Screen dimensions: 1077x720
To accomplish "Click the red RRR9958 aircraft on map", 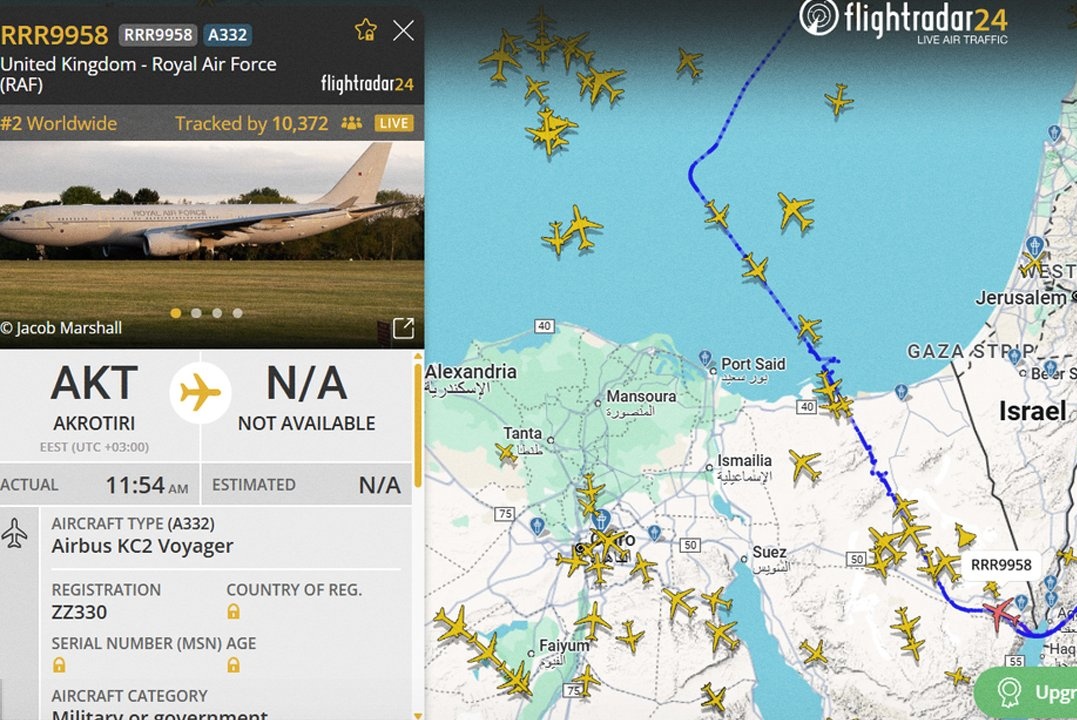I will point(999,612).
